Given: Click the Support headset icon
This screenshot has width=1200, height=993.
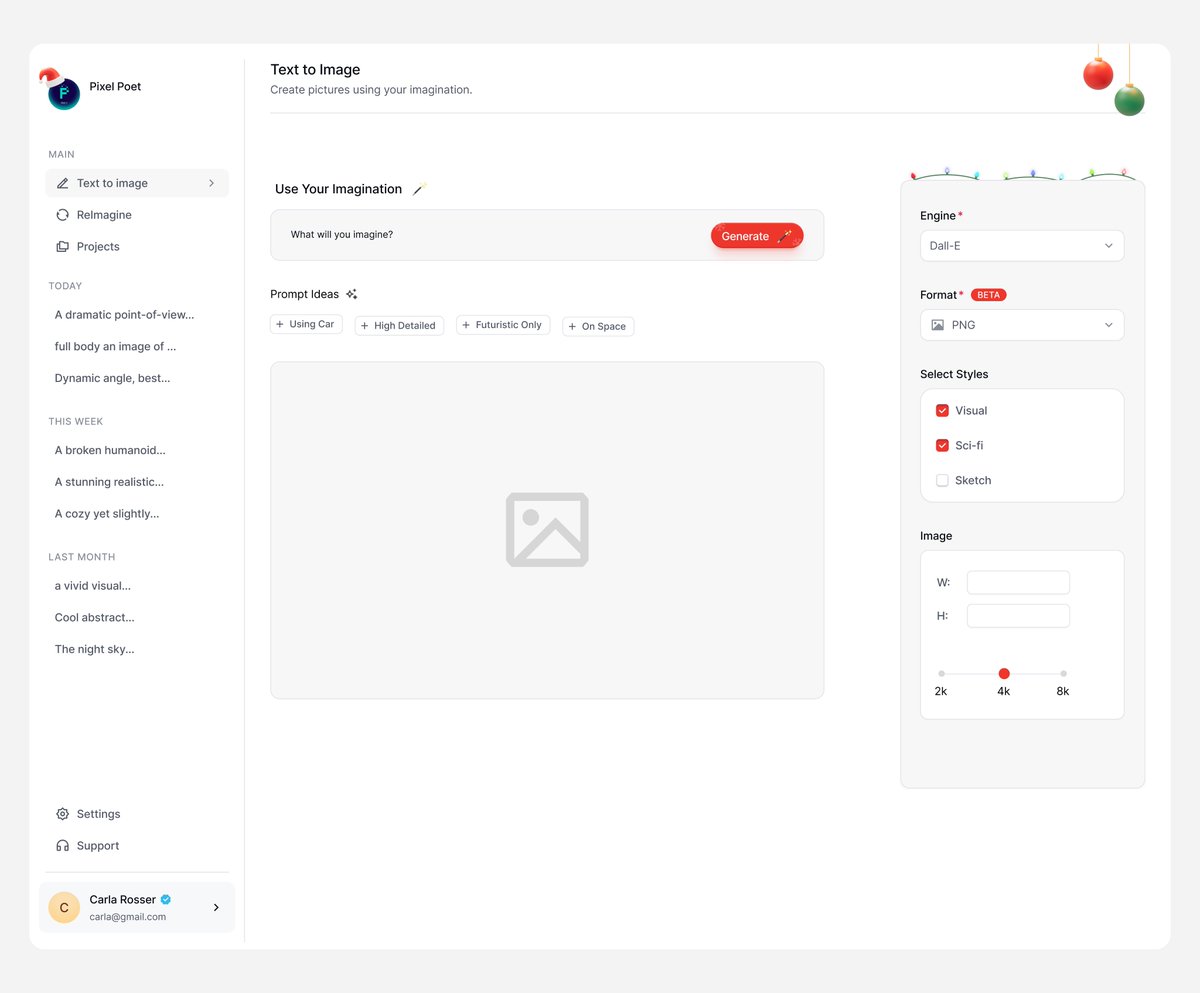Looking at the screenshot, I should (62, 845).
